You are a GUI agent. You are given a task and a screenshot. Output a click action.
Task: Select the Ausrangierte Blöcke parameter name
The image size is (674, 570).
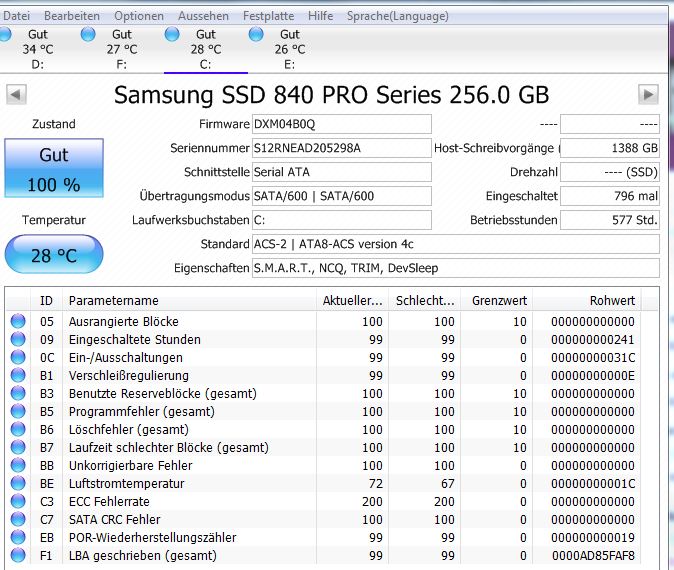pyautogui.click(x=123, y=322)
